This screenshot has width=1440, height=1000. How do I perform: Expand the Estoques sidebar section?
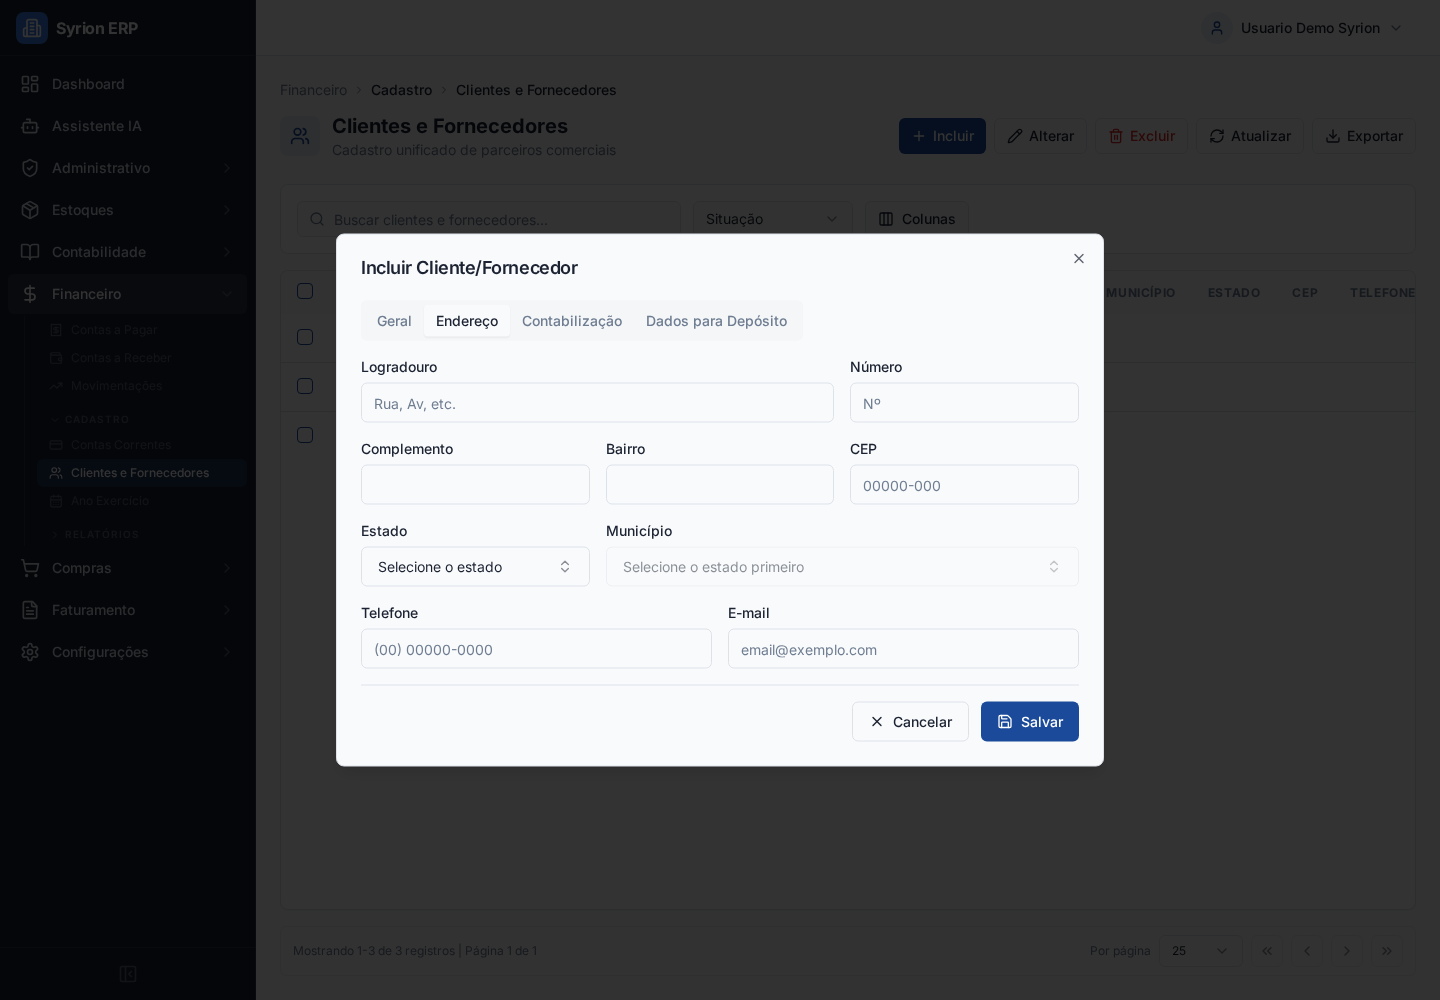(x=128, y=210)
